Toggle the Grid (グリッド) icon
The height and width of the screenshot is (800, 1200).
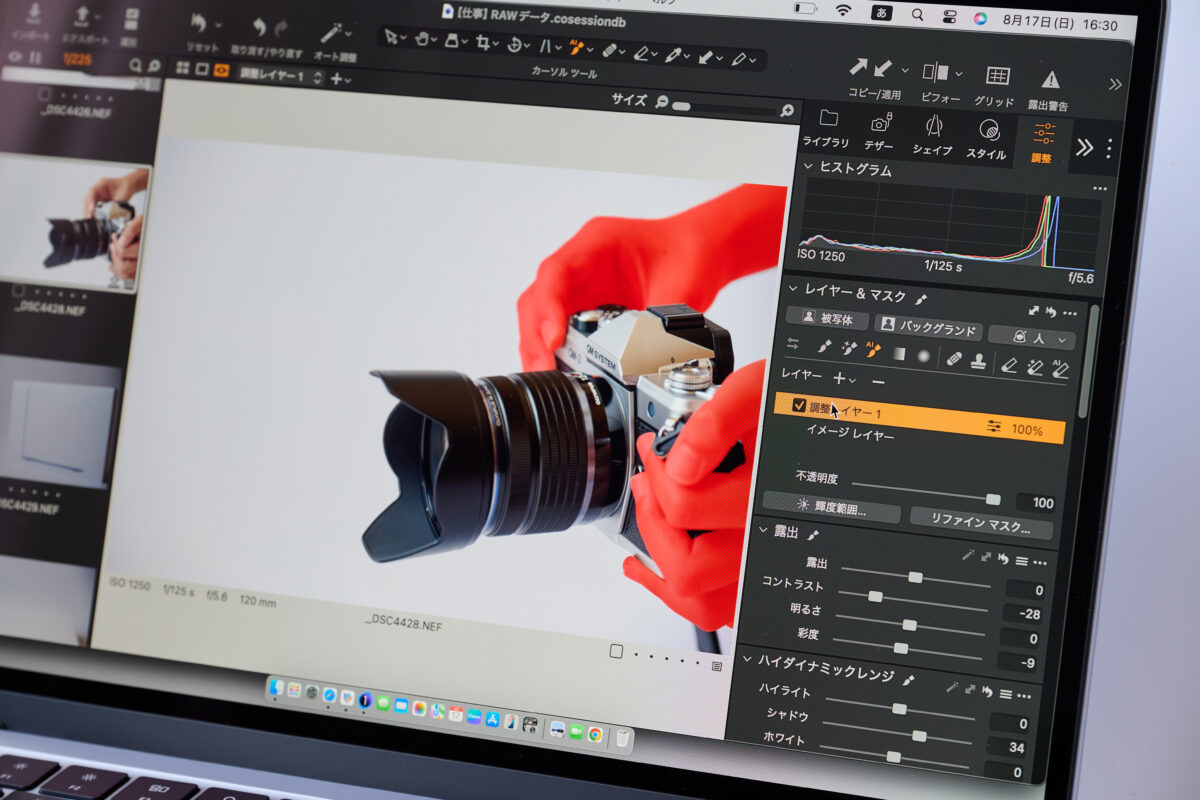click(x=996, y=76)
